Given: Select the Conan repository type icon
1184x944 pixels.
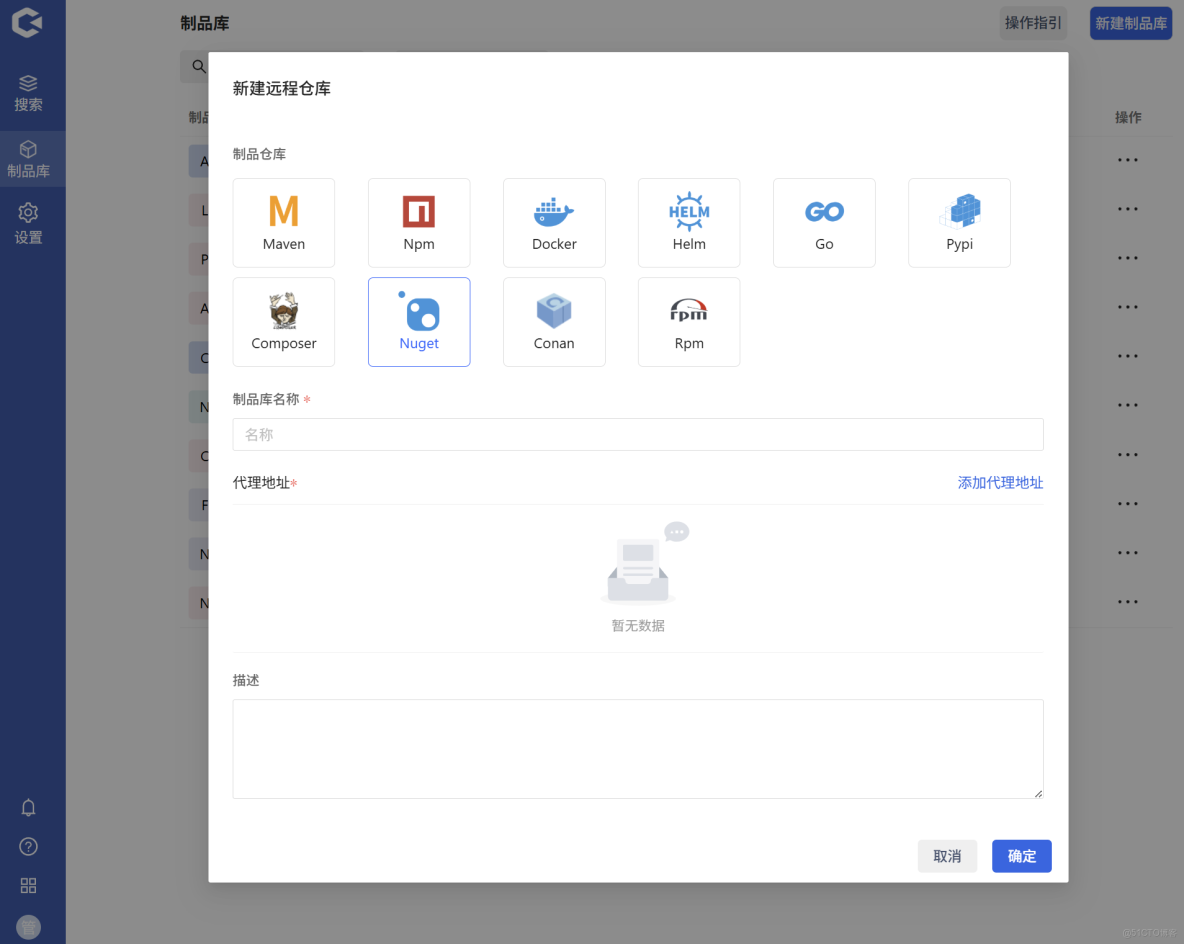Looking at the screenshot, I should 554,321.
